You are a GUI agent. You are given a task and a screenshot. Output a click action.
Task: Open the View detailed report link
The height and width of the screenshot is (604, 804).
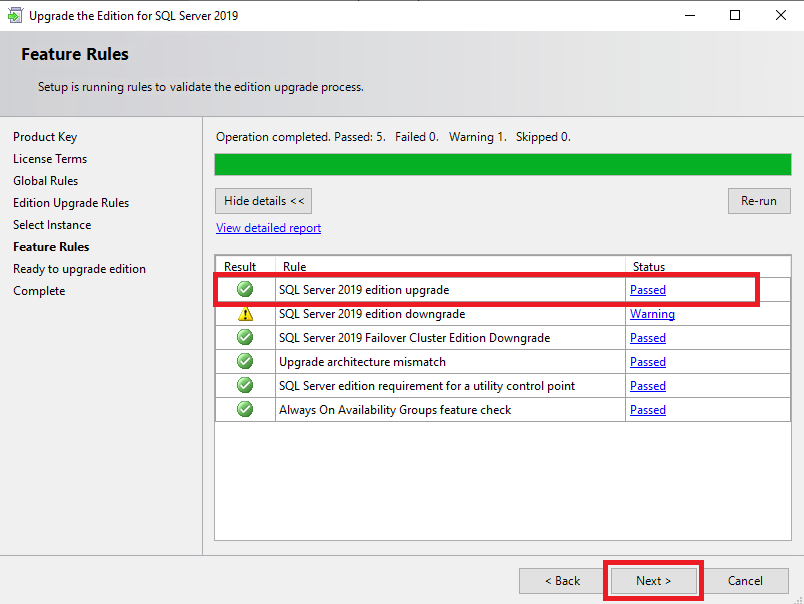tap(268, 228)
